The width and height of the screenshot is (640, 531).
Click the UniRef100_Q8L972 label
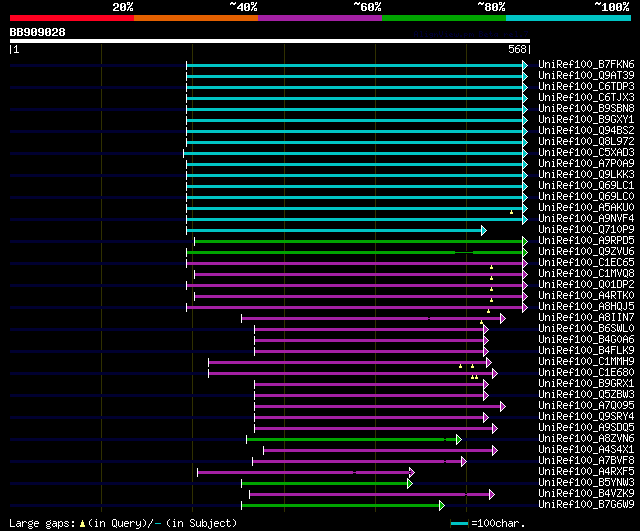[x=586, y=142]
